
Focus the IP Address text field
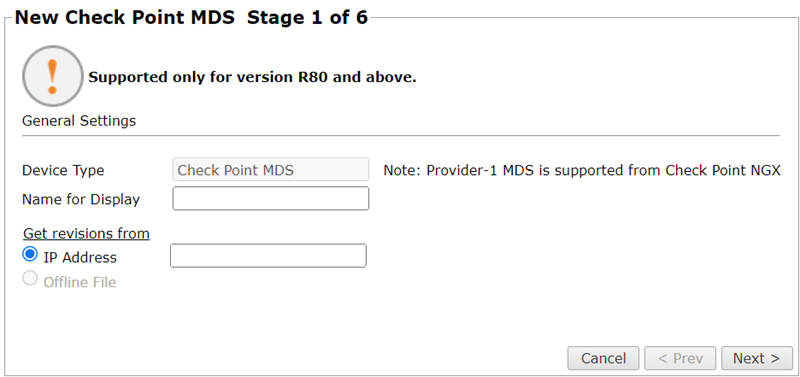coord(268,256)
